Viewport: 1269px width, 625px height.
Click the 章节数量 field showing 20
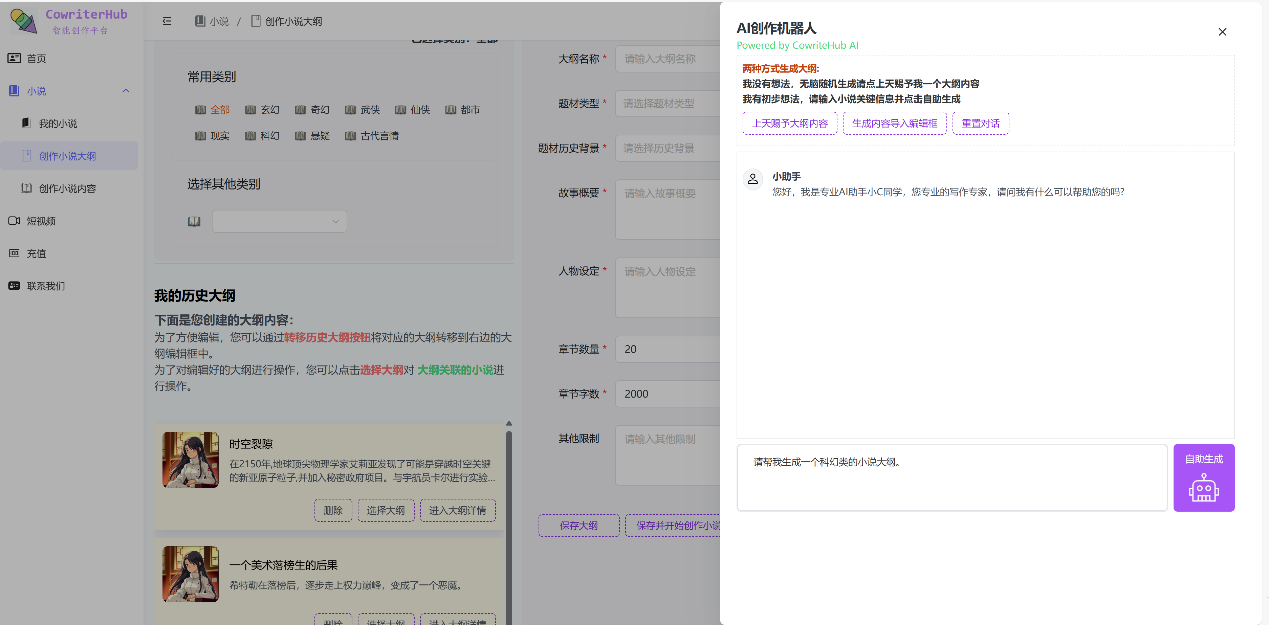[667, 349]
